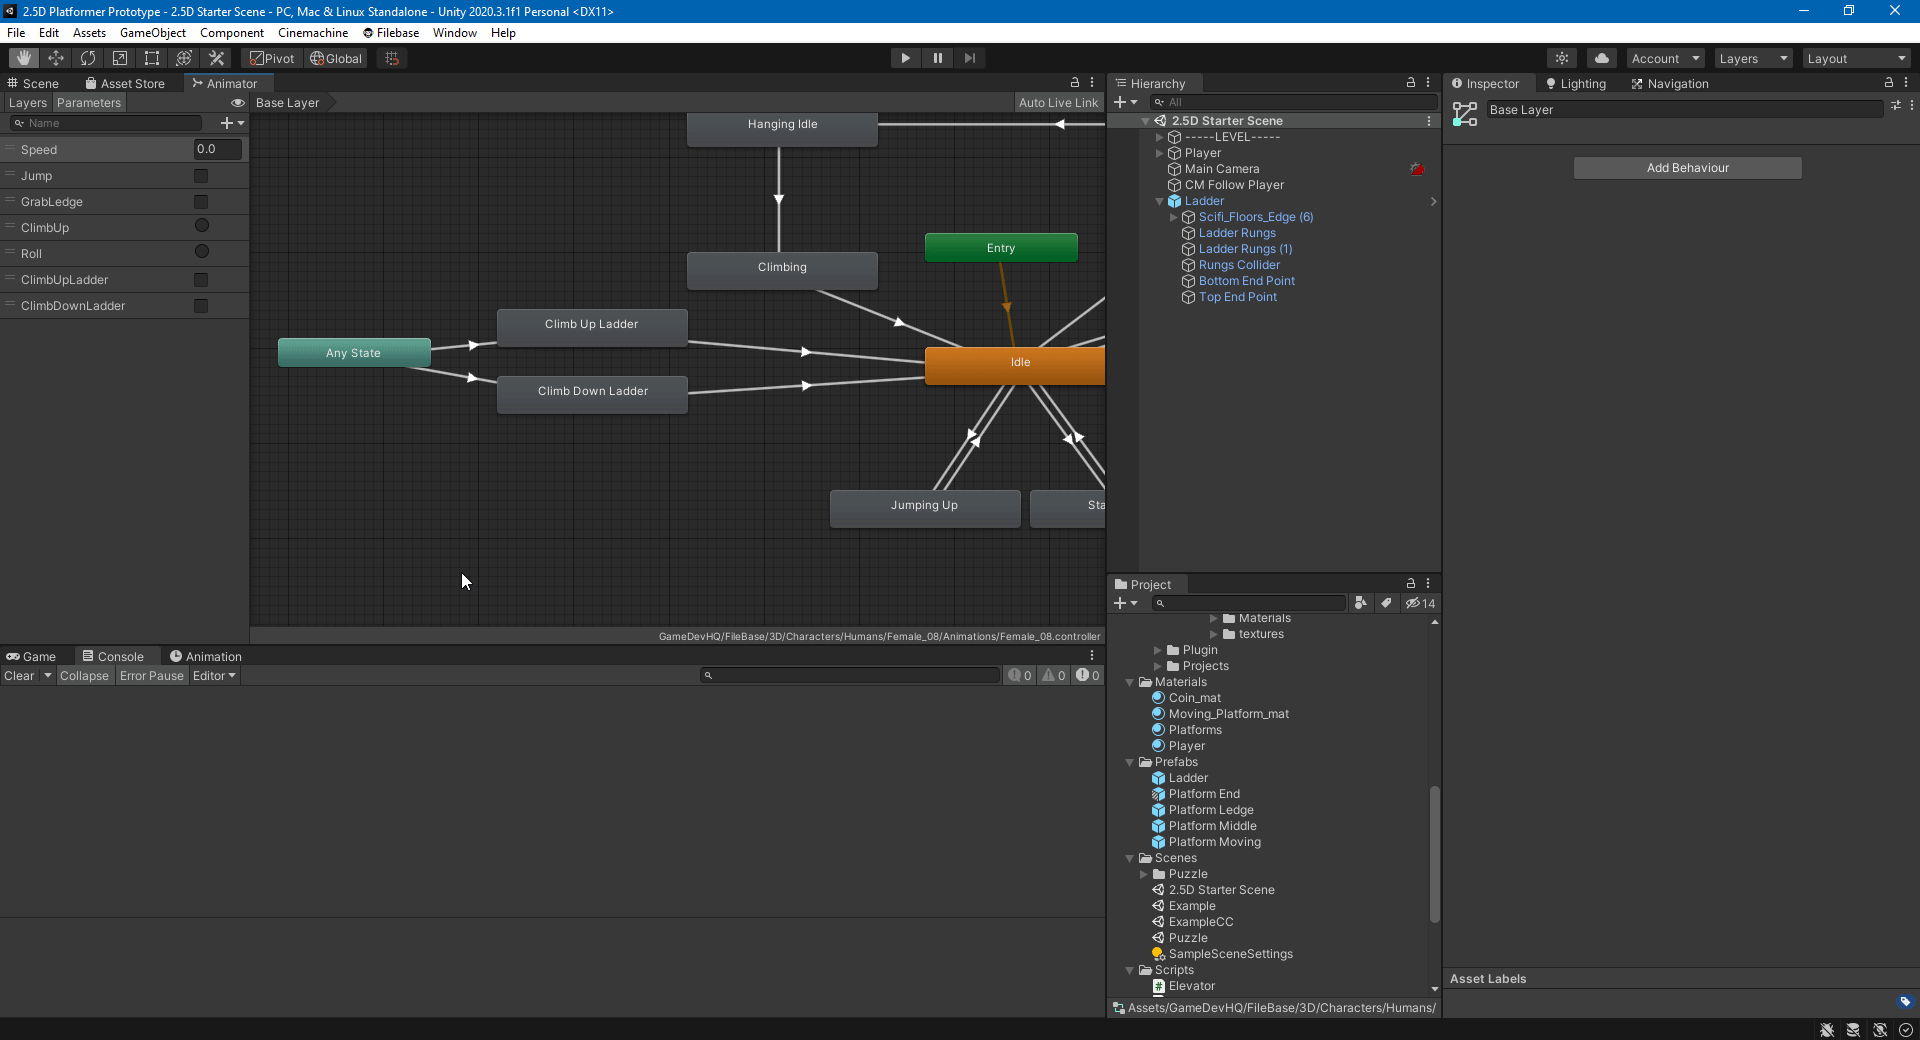Screen dimensions: 1920x1040
Task: Open the custom editor tools wrench icon
Action: coord(216,58)
